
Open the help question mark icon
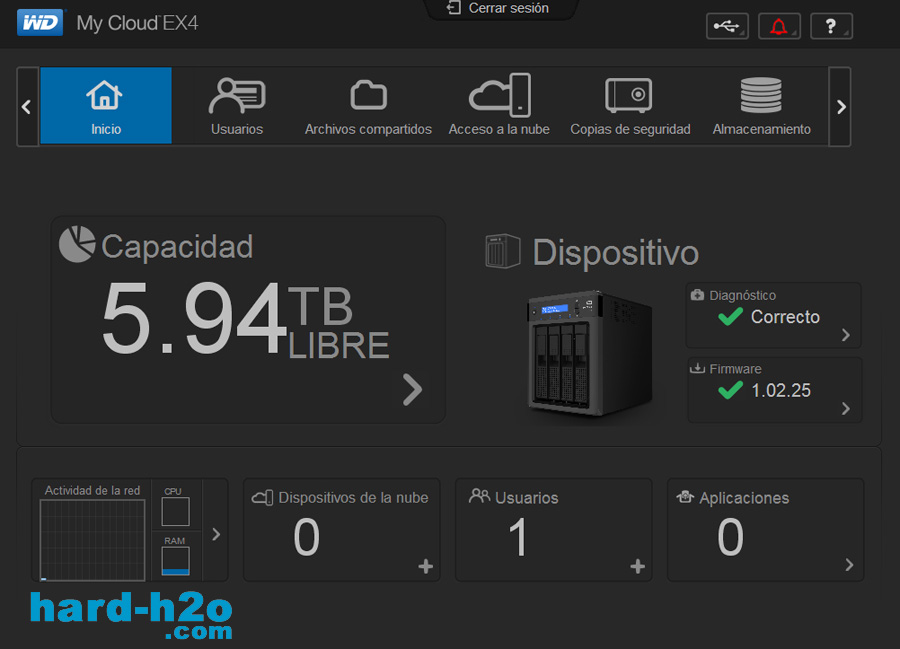pyautogui.click(x=831, y=26)
